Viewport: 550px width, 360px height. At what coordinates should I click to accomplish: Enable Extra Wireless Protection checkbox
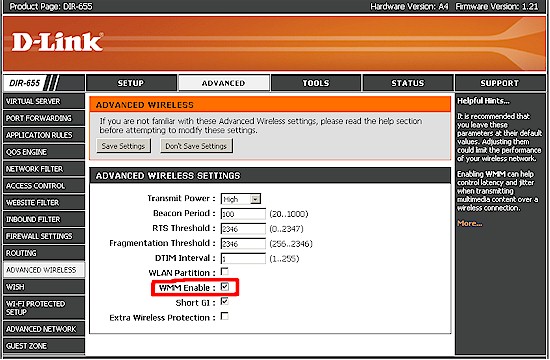tap(224, 316)
